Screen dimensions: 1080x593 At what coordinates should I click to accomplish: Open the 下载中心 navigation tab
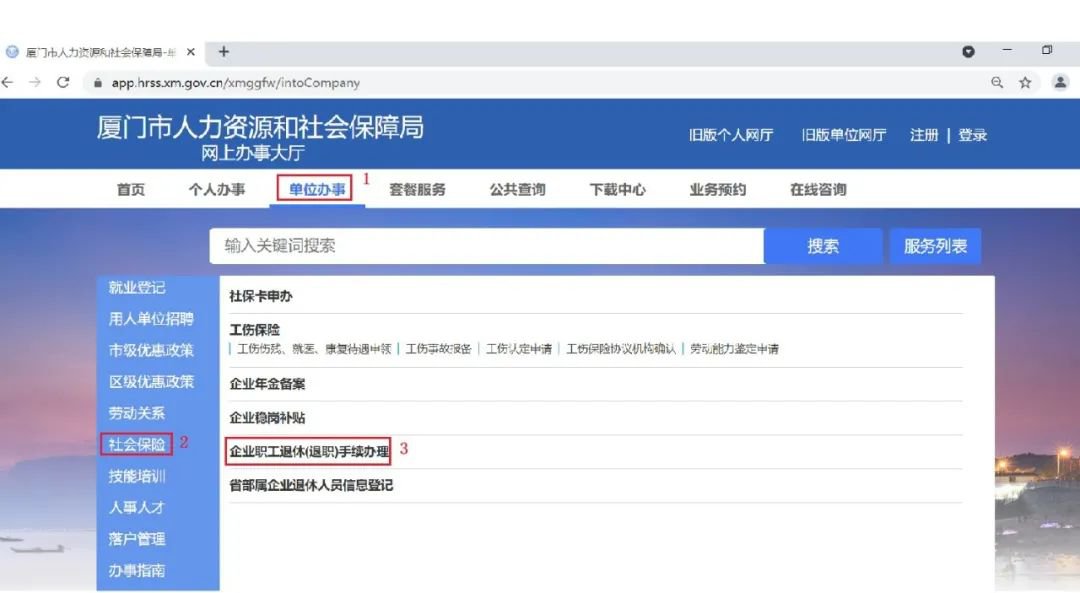click(617, 189)
